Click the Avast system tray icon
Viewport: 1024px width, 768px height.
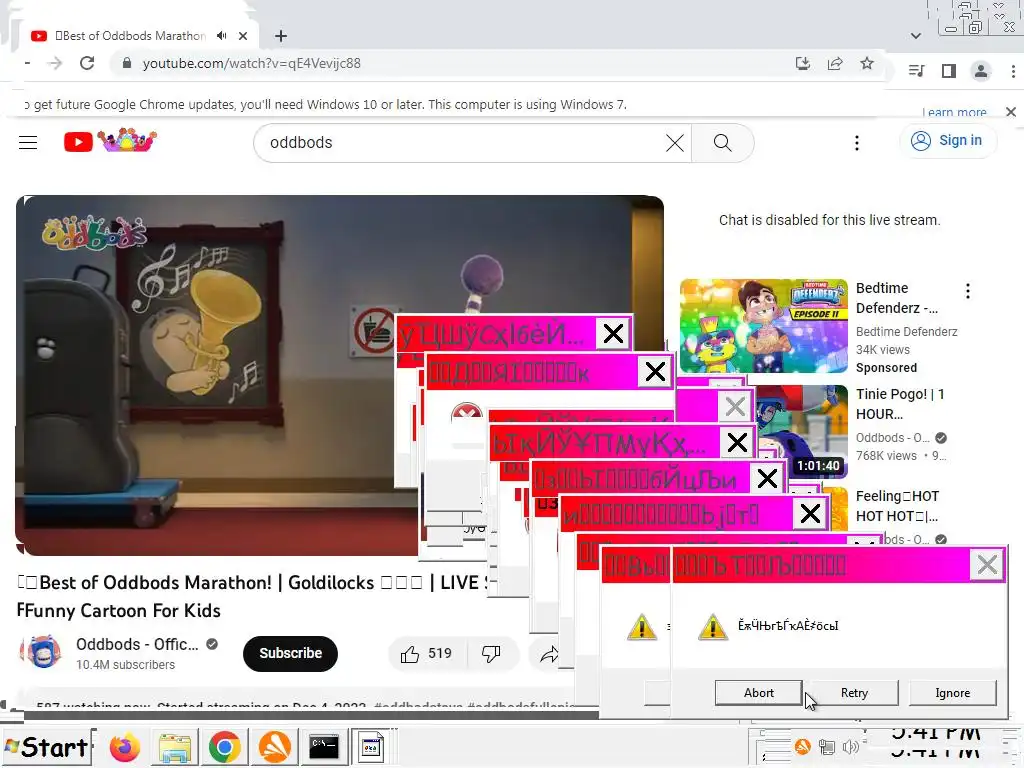(803, 746)
